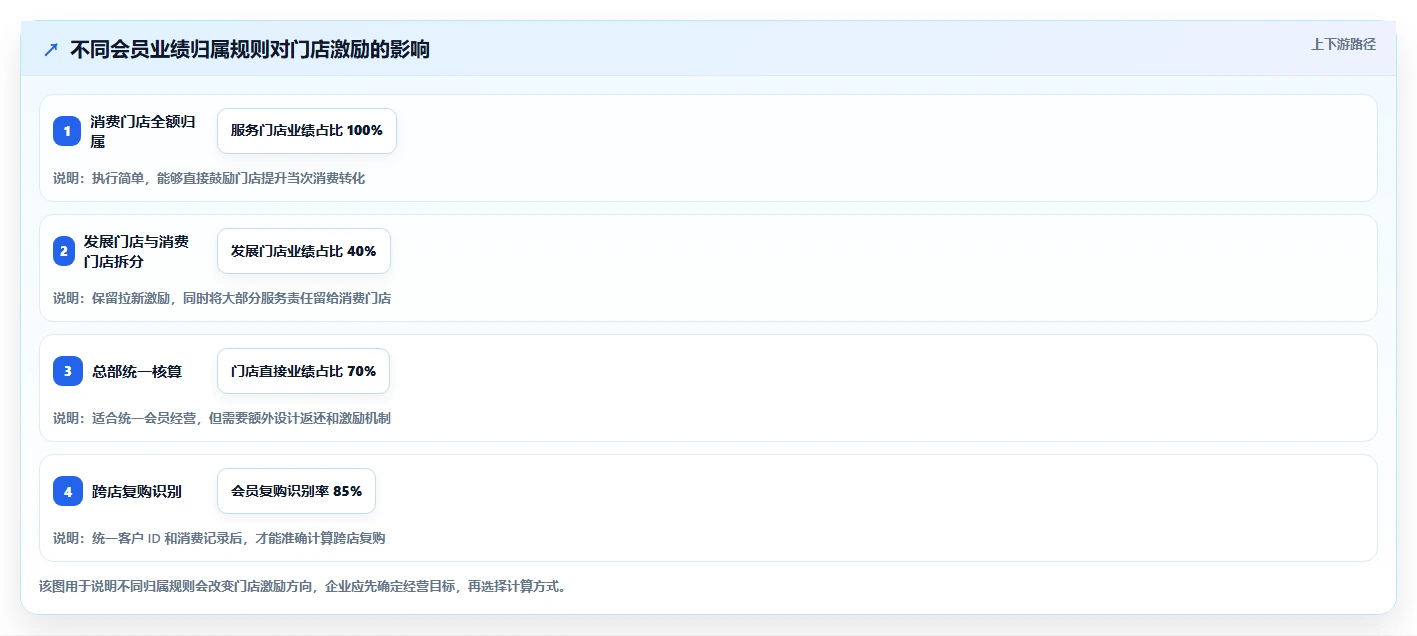Select the 总部统一核算 heading
This screenshot has height=636, width=1417.
click(137, 371)
